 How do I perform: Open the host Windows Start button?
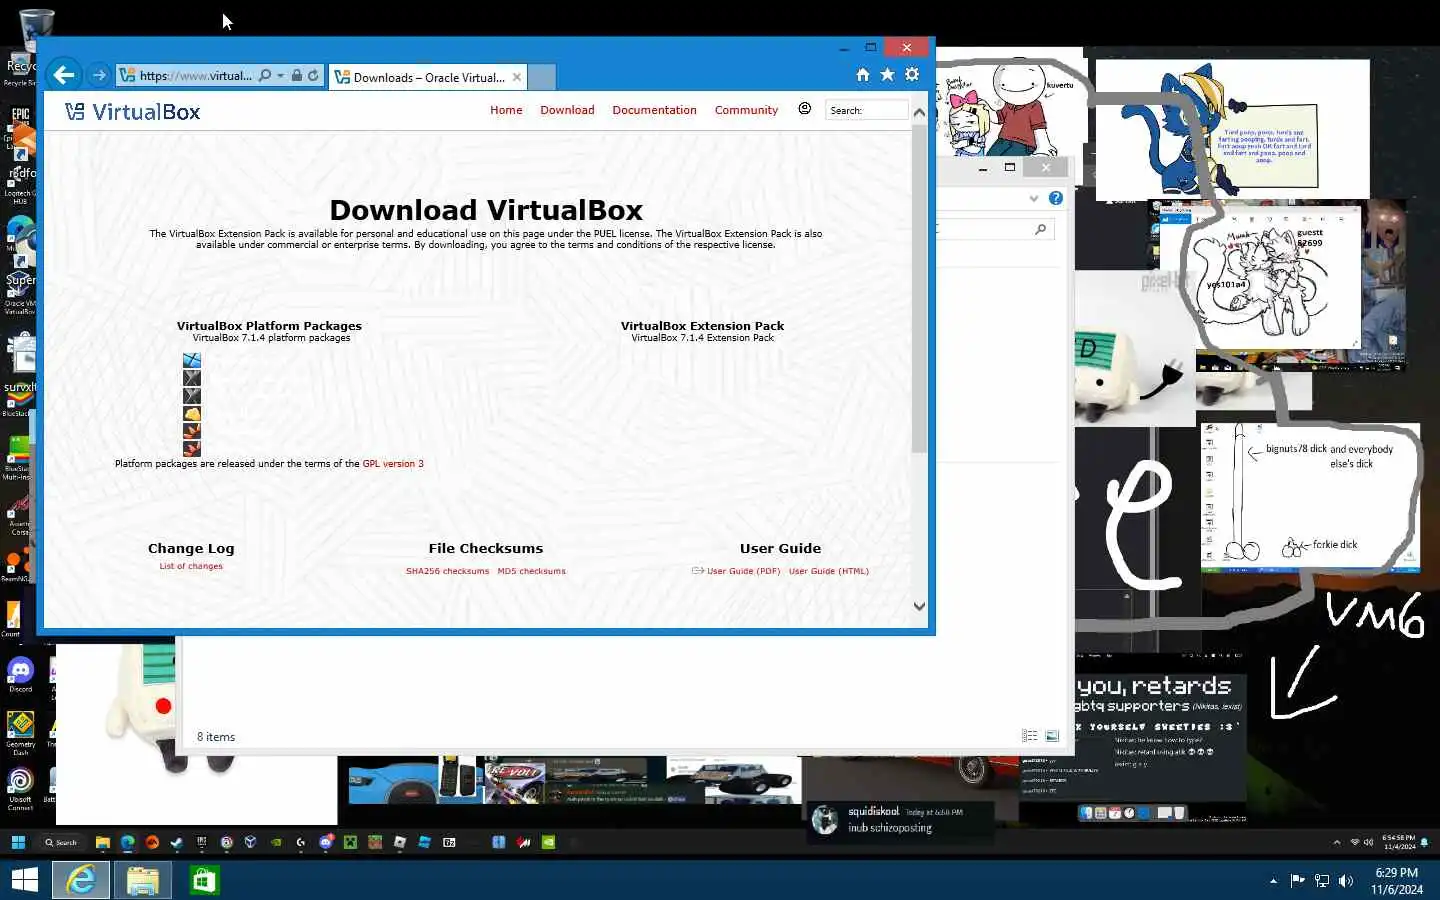[24, 880]
